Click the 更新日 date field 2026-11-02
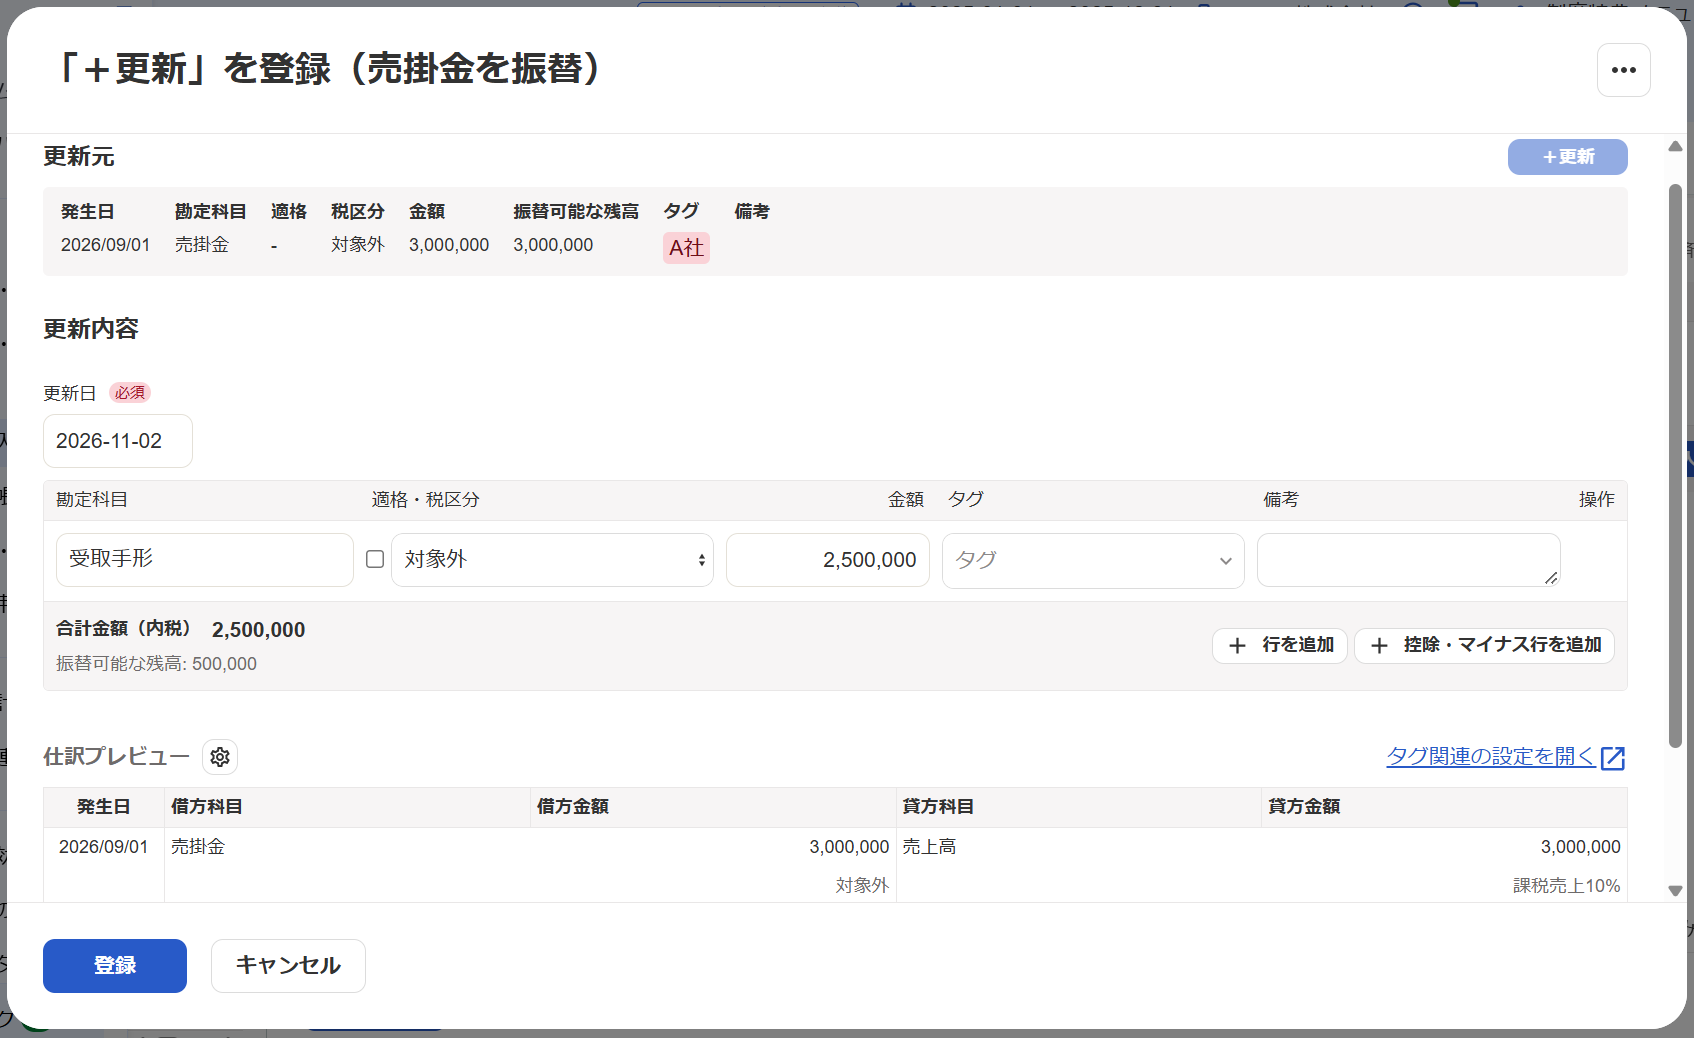This screenshot has width=1694, height=1038. (x=118, y=441)
